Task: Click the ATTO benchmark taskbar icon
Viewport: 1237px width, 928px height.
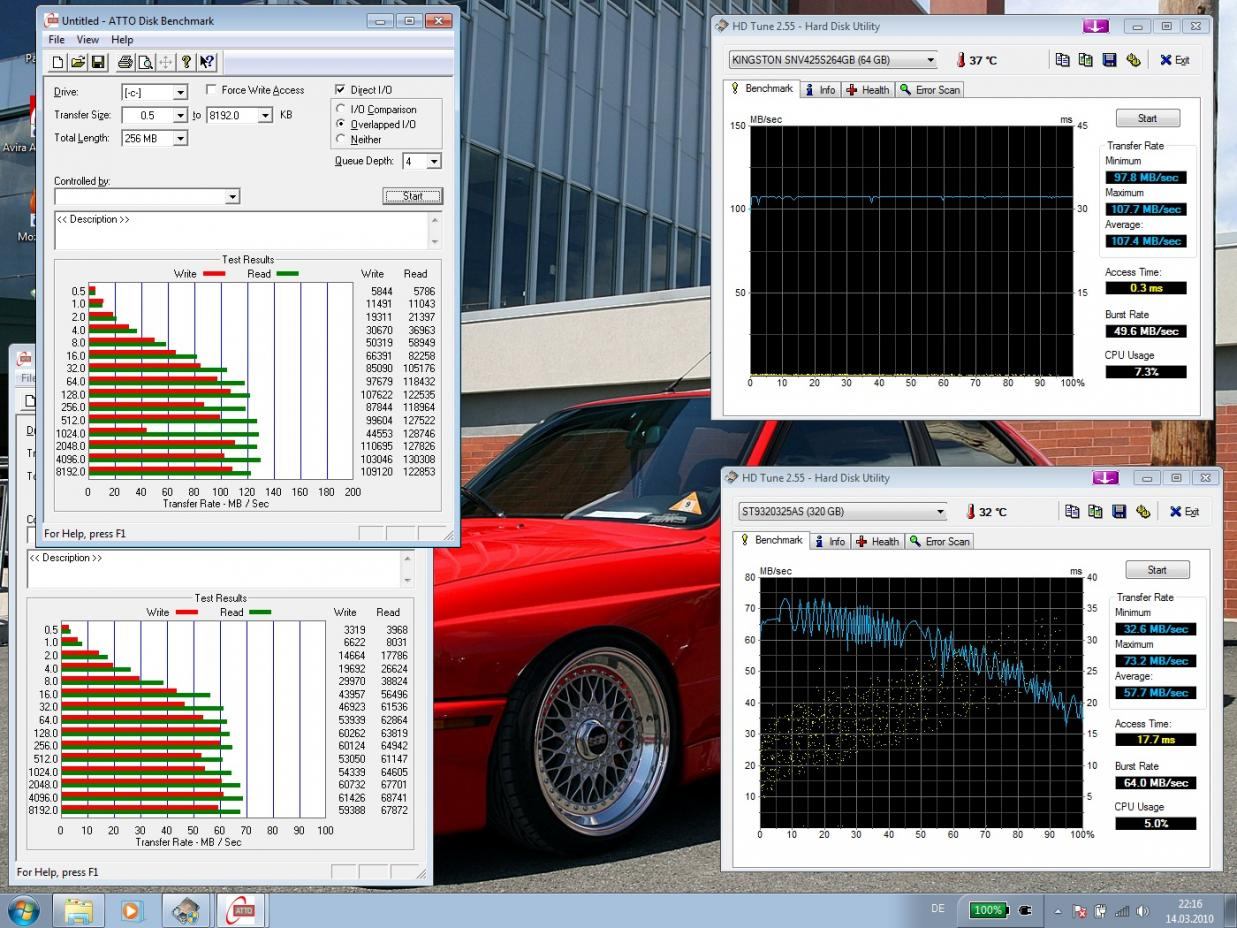Action: [x=242, y=911]
